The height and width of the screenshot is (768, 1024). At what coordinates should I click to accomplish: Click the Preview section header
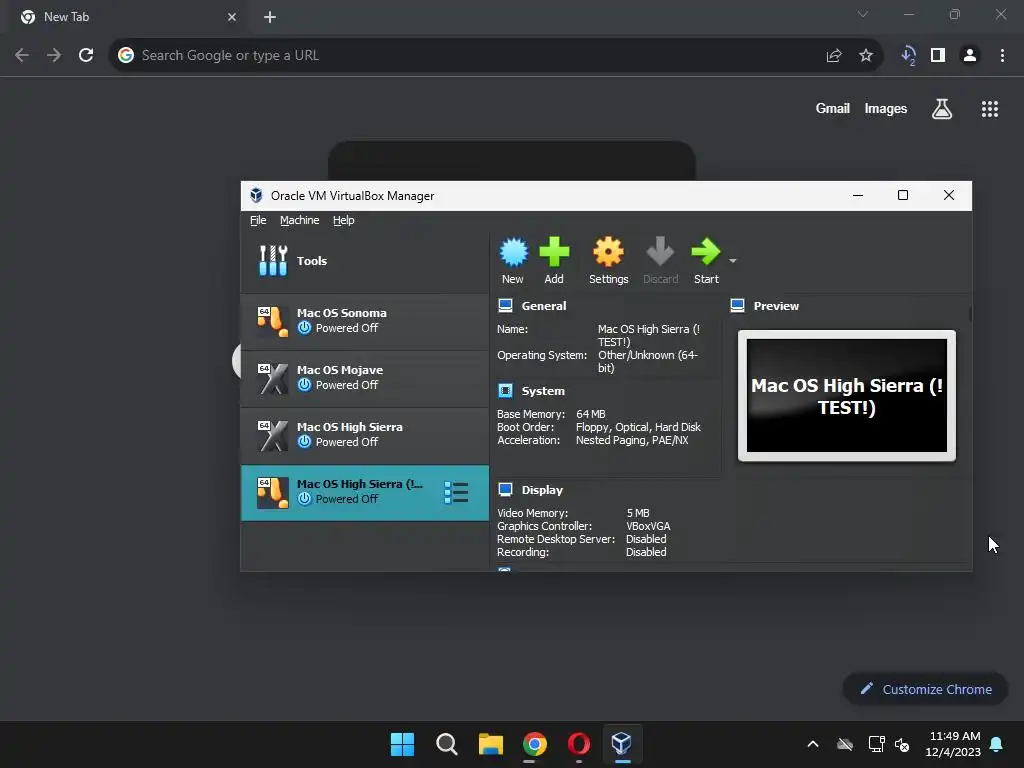(776, 306)
